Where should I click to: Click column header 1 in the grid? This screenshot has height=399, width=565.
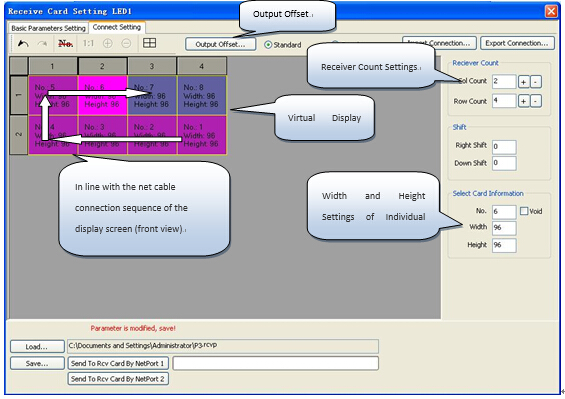tap(53, 66)
